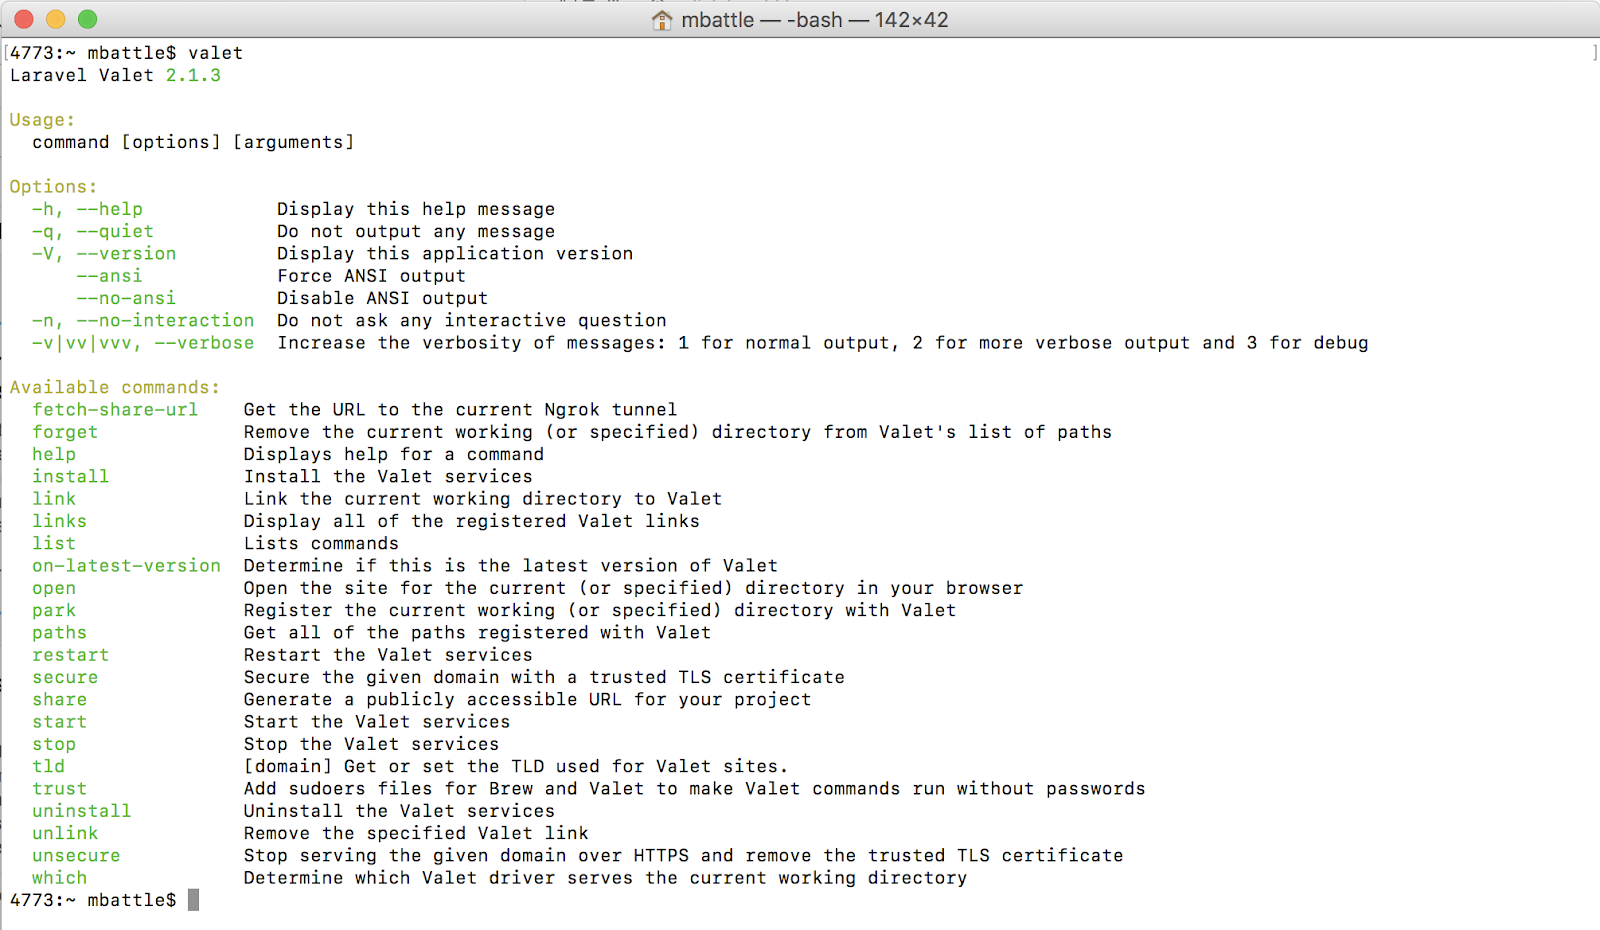The height and width of the screenshot is (930, 1600).
Task: Click the '--no-interaction' option text
Action: (x=165, y=321)
